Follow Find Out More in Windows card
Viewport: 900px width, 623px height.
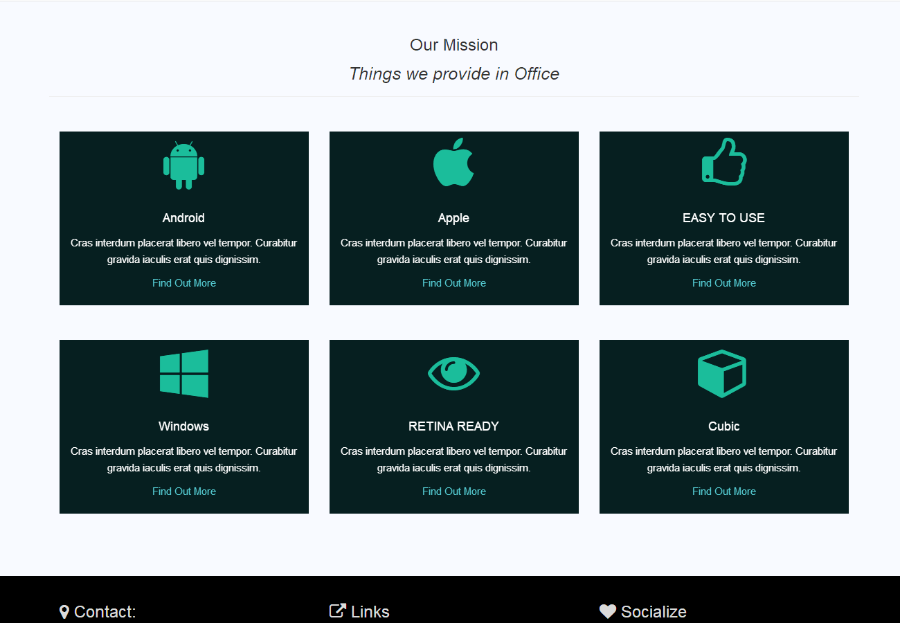(184, 492)
